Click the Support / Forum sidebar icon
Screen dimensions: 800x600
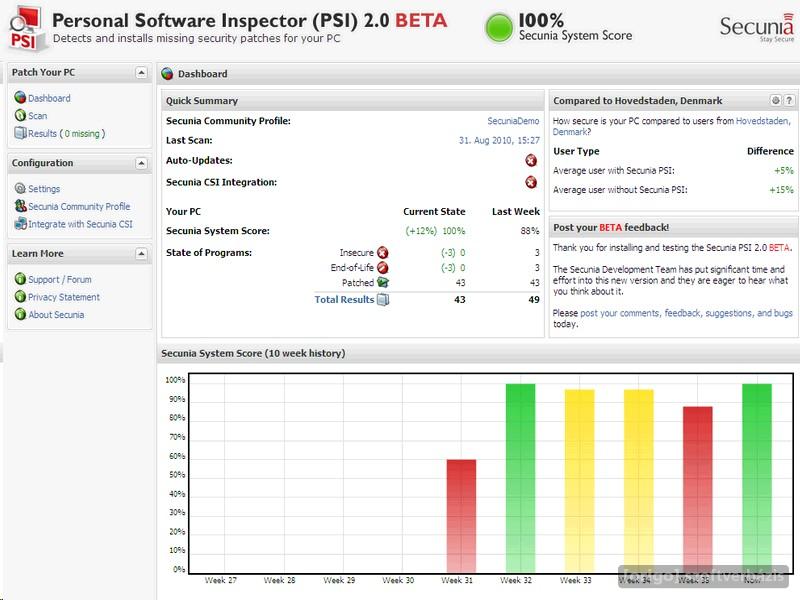(20, 279)
